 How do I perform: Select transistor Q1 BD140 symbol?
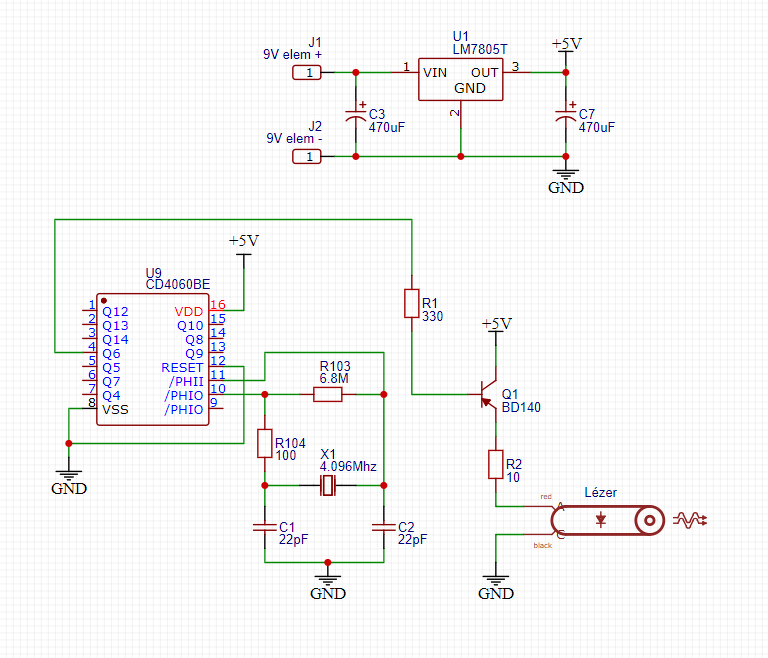point(488,394)
